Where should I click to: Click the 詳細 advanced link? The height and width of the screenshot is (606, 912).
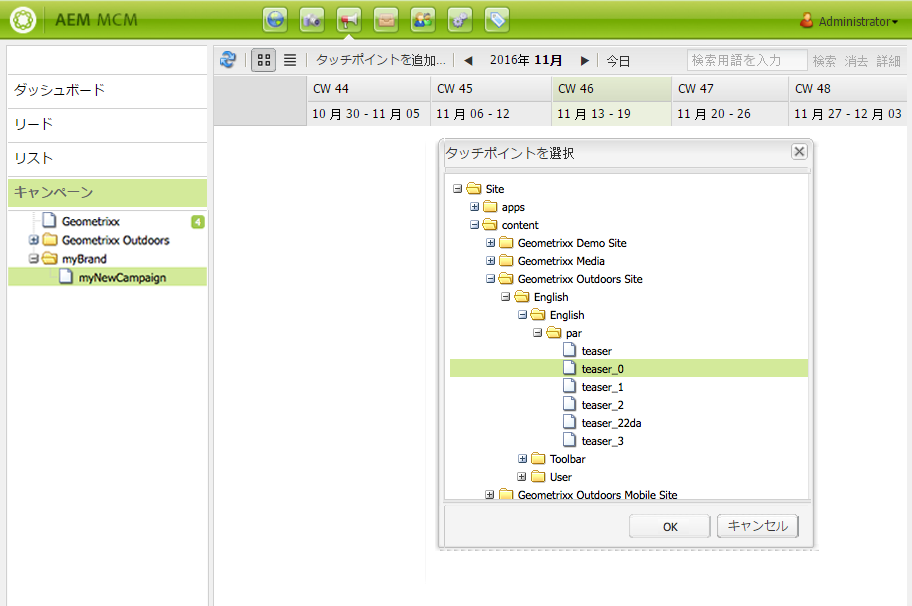tap(888, 60)
